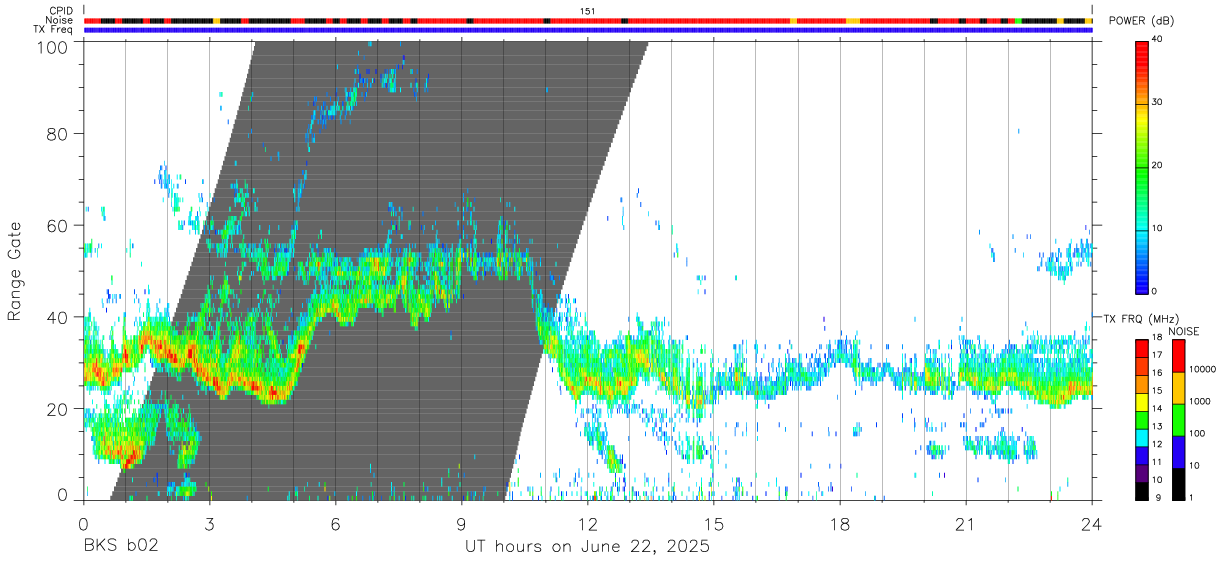This screenshot has height=567, width=1228.
Task: Click the "12" label on TX FRQ scale
Action: (1155, 444)
